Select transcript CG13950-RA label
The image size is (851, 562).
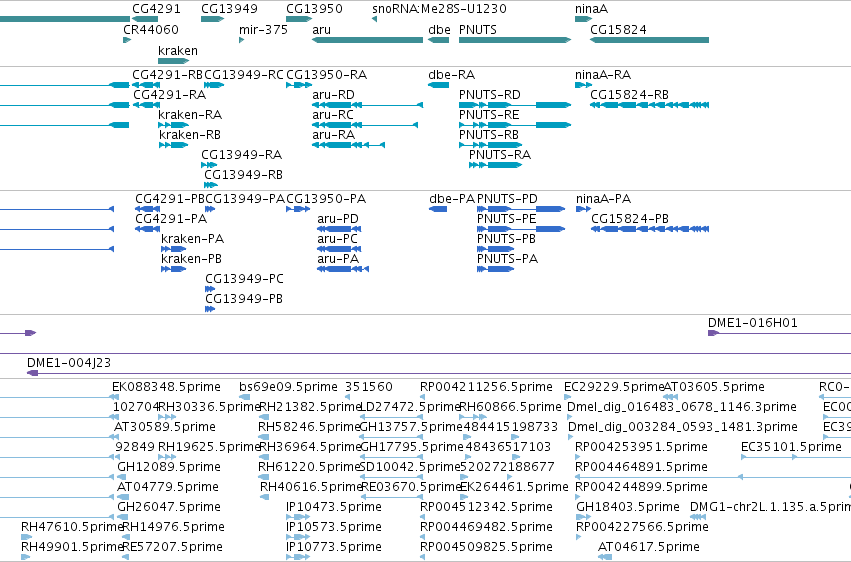coord(327,75)
